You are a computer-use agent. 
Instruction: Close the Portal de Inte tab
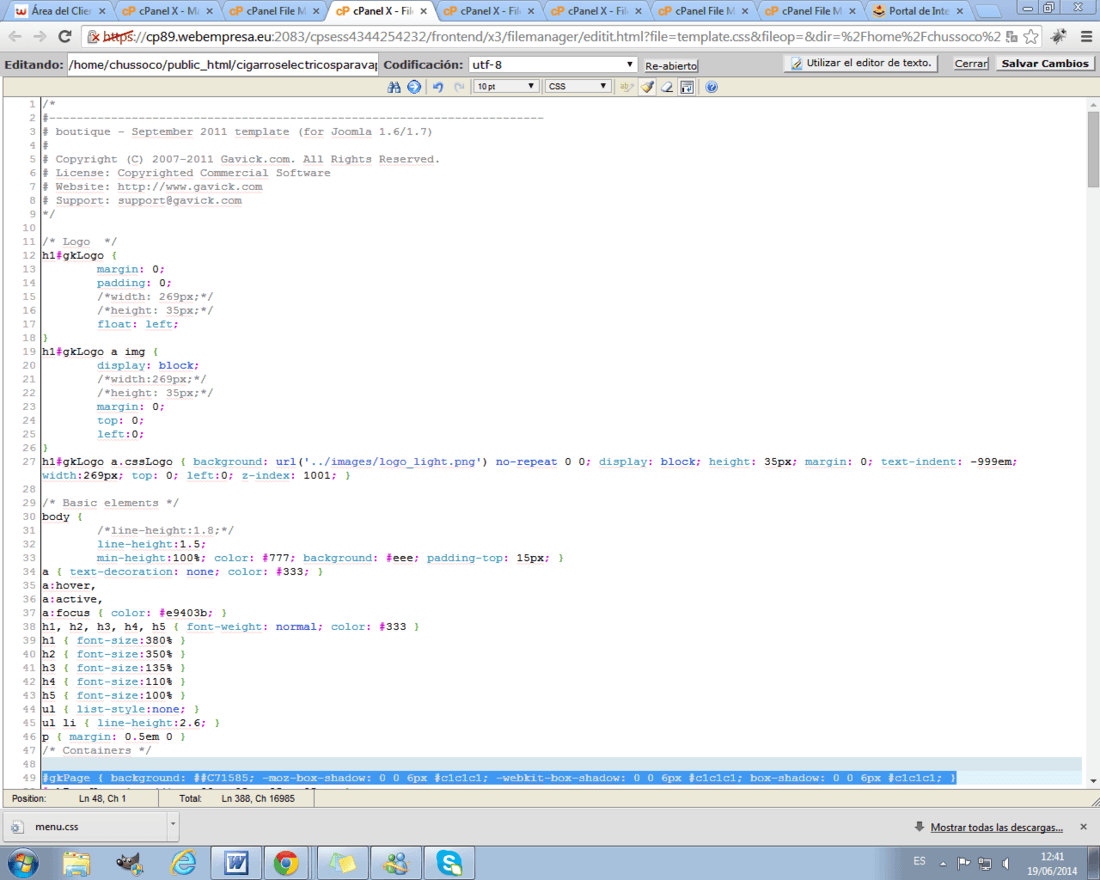(x=960, y=11)
